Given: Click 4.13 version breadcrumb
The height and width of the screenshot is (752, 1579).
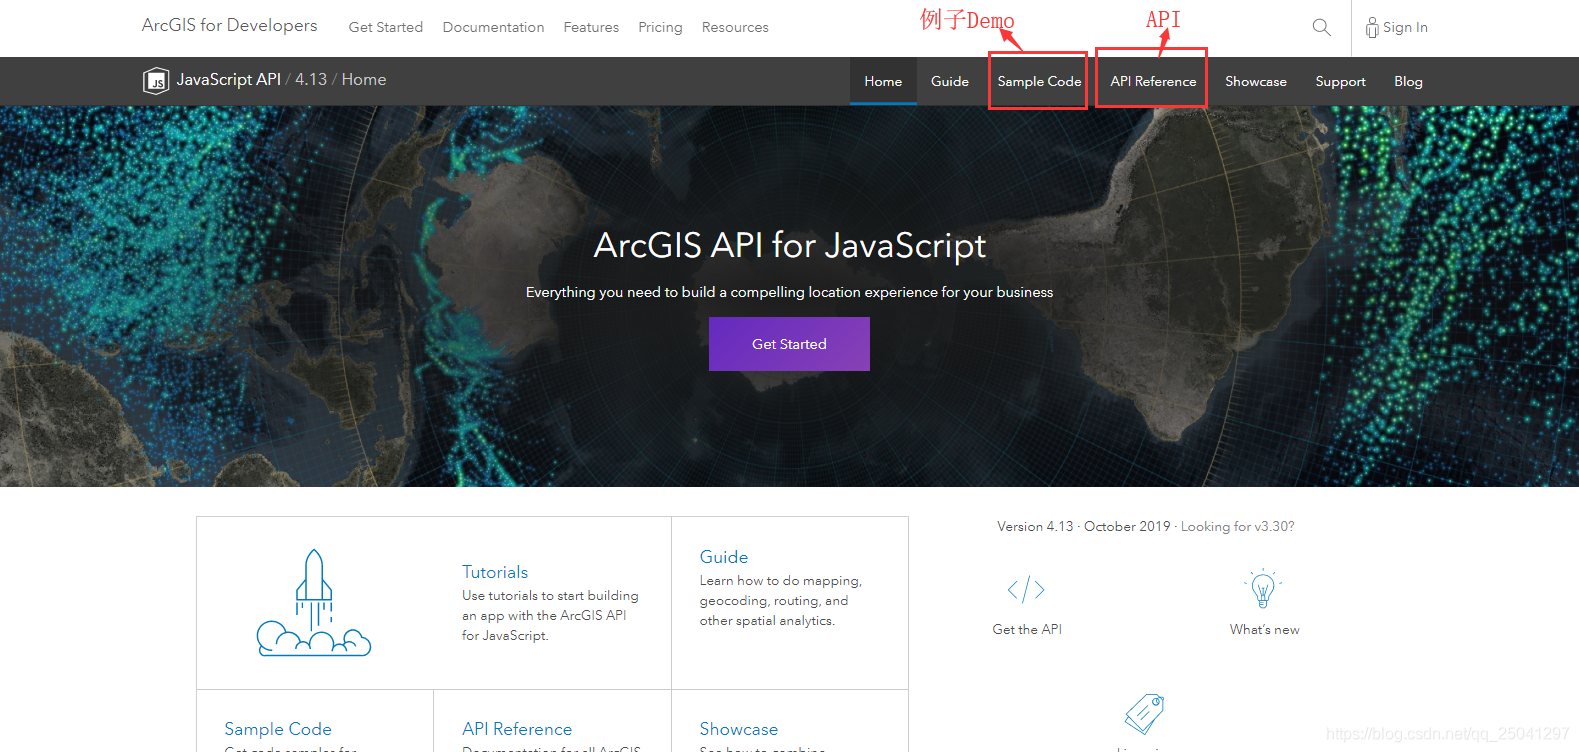Looking at the screenshot, I should tap(311, 79).
